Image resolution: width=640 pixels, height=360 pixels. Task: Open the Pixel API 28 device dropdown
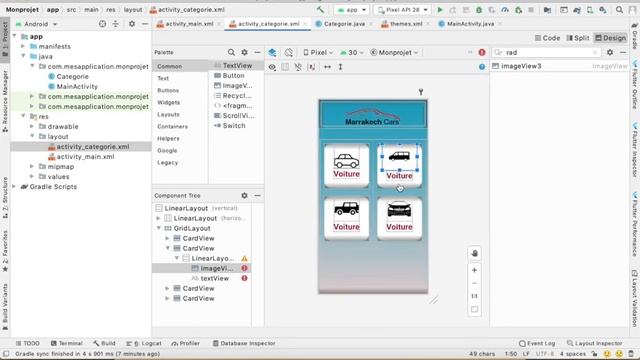[x=402, y=9]
